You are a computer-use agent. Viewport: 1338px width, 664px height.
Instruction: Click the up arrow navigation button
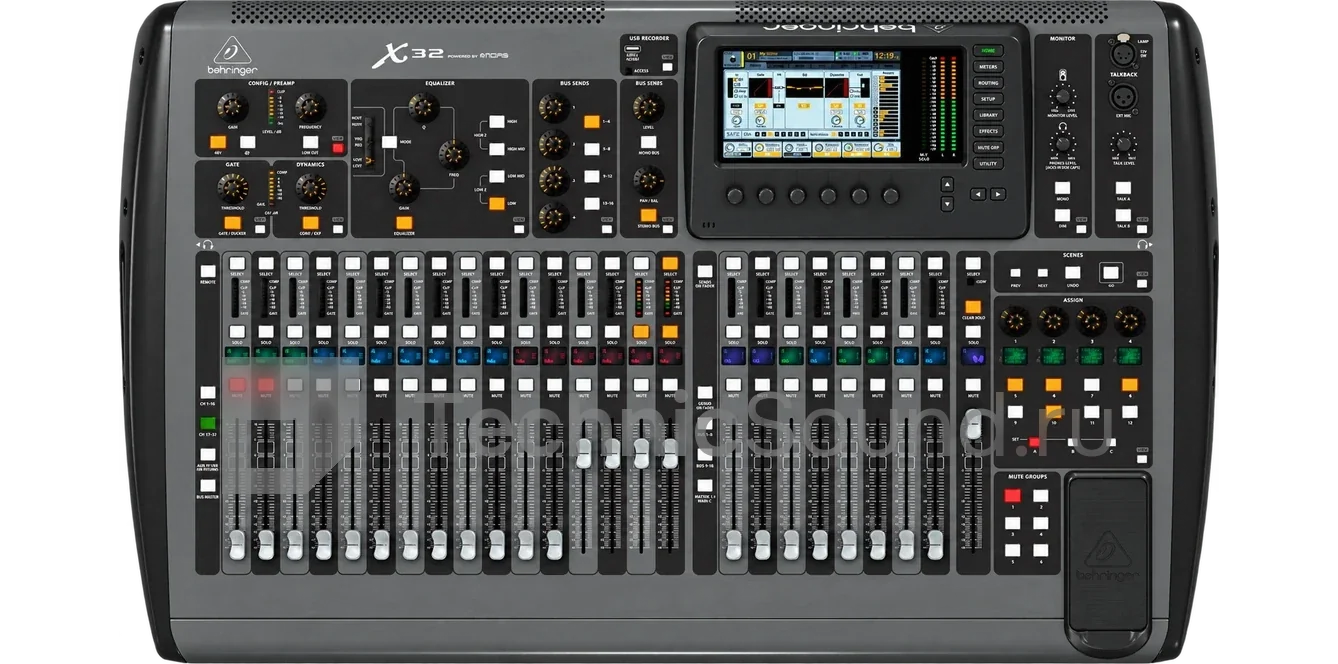pyautogui.click(x=946, y=183)
